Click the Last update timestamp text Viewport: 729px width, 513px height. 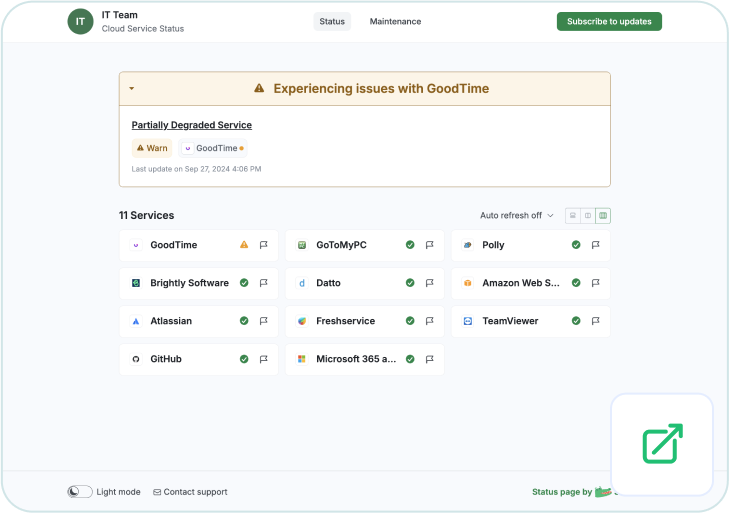click(196, 169)
